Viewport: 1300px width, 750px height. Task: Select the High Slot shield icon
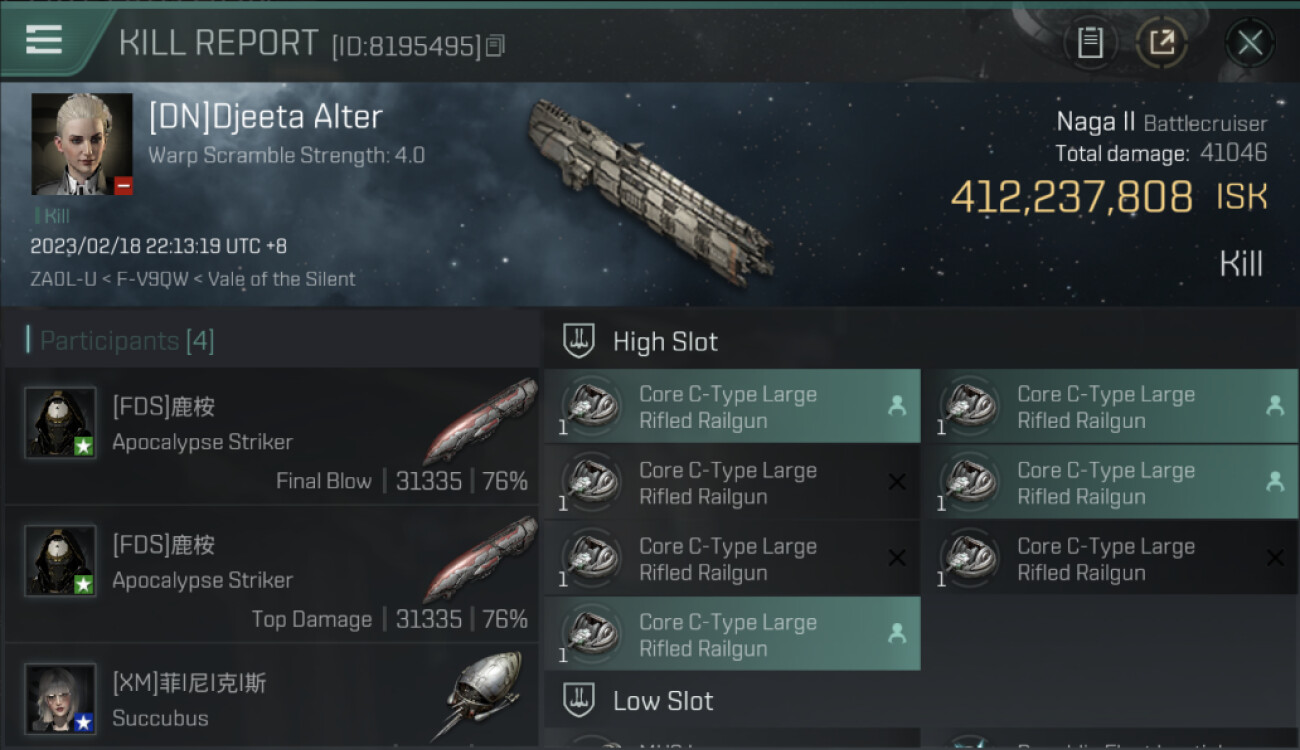(580, 341)
